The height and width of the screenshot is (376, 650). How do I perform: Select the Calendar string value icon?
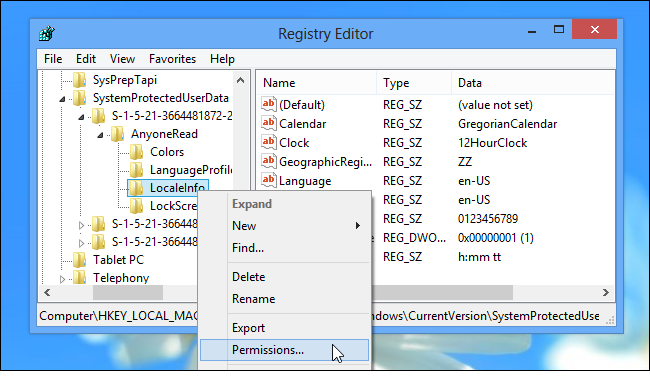(269, 123)
